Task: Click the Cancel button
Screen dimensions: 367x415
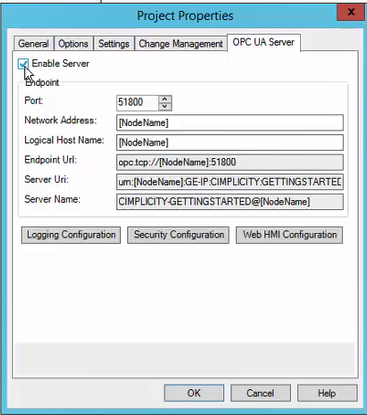Action: (260, 393)
